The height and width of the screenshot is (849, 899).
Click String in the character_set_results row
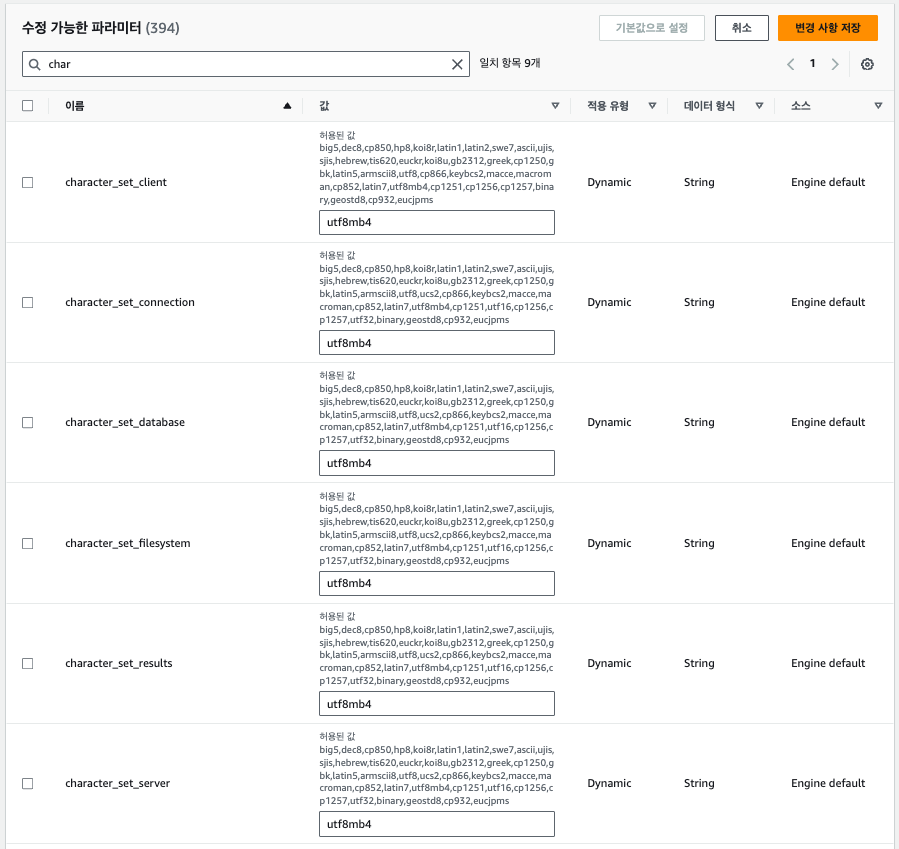pos(699,663)
